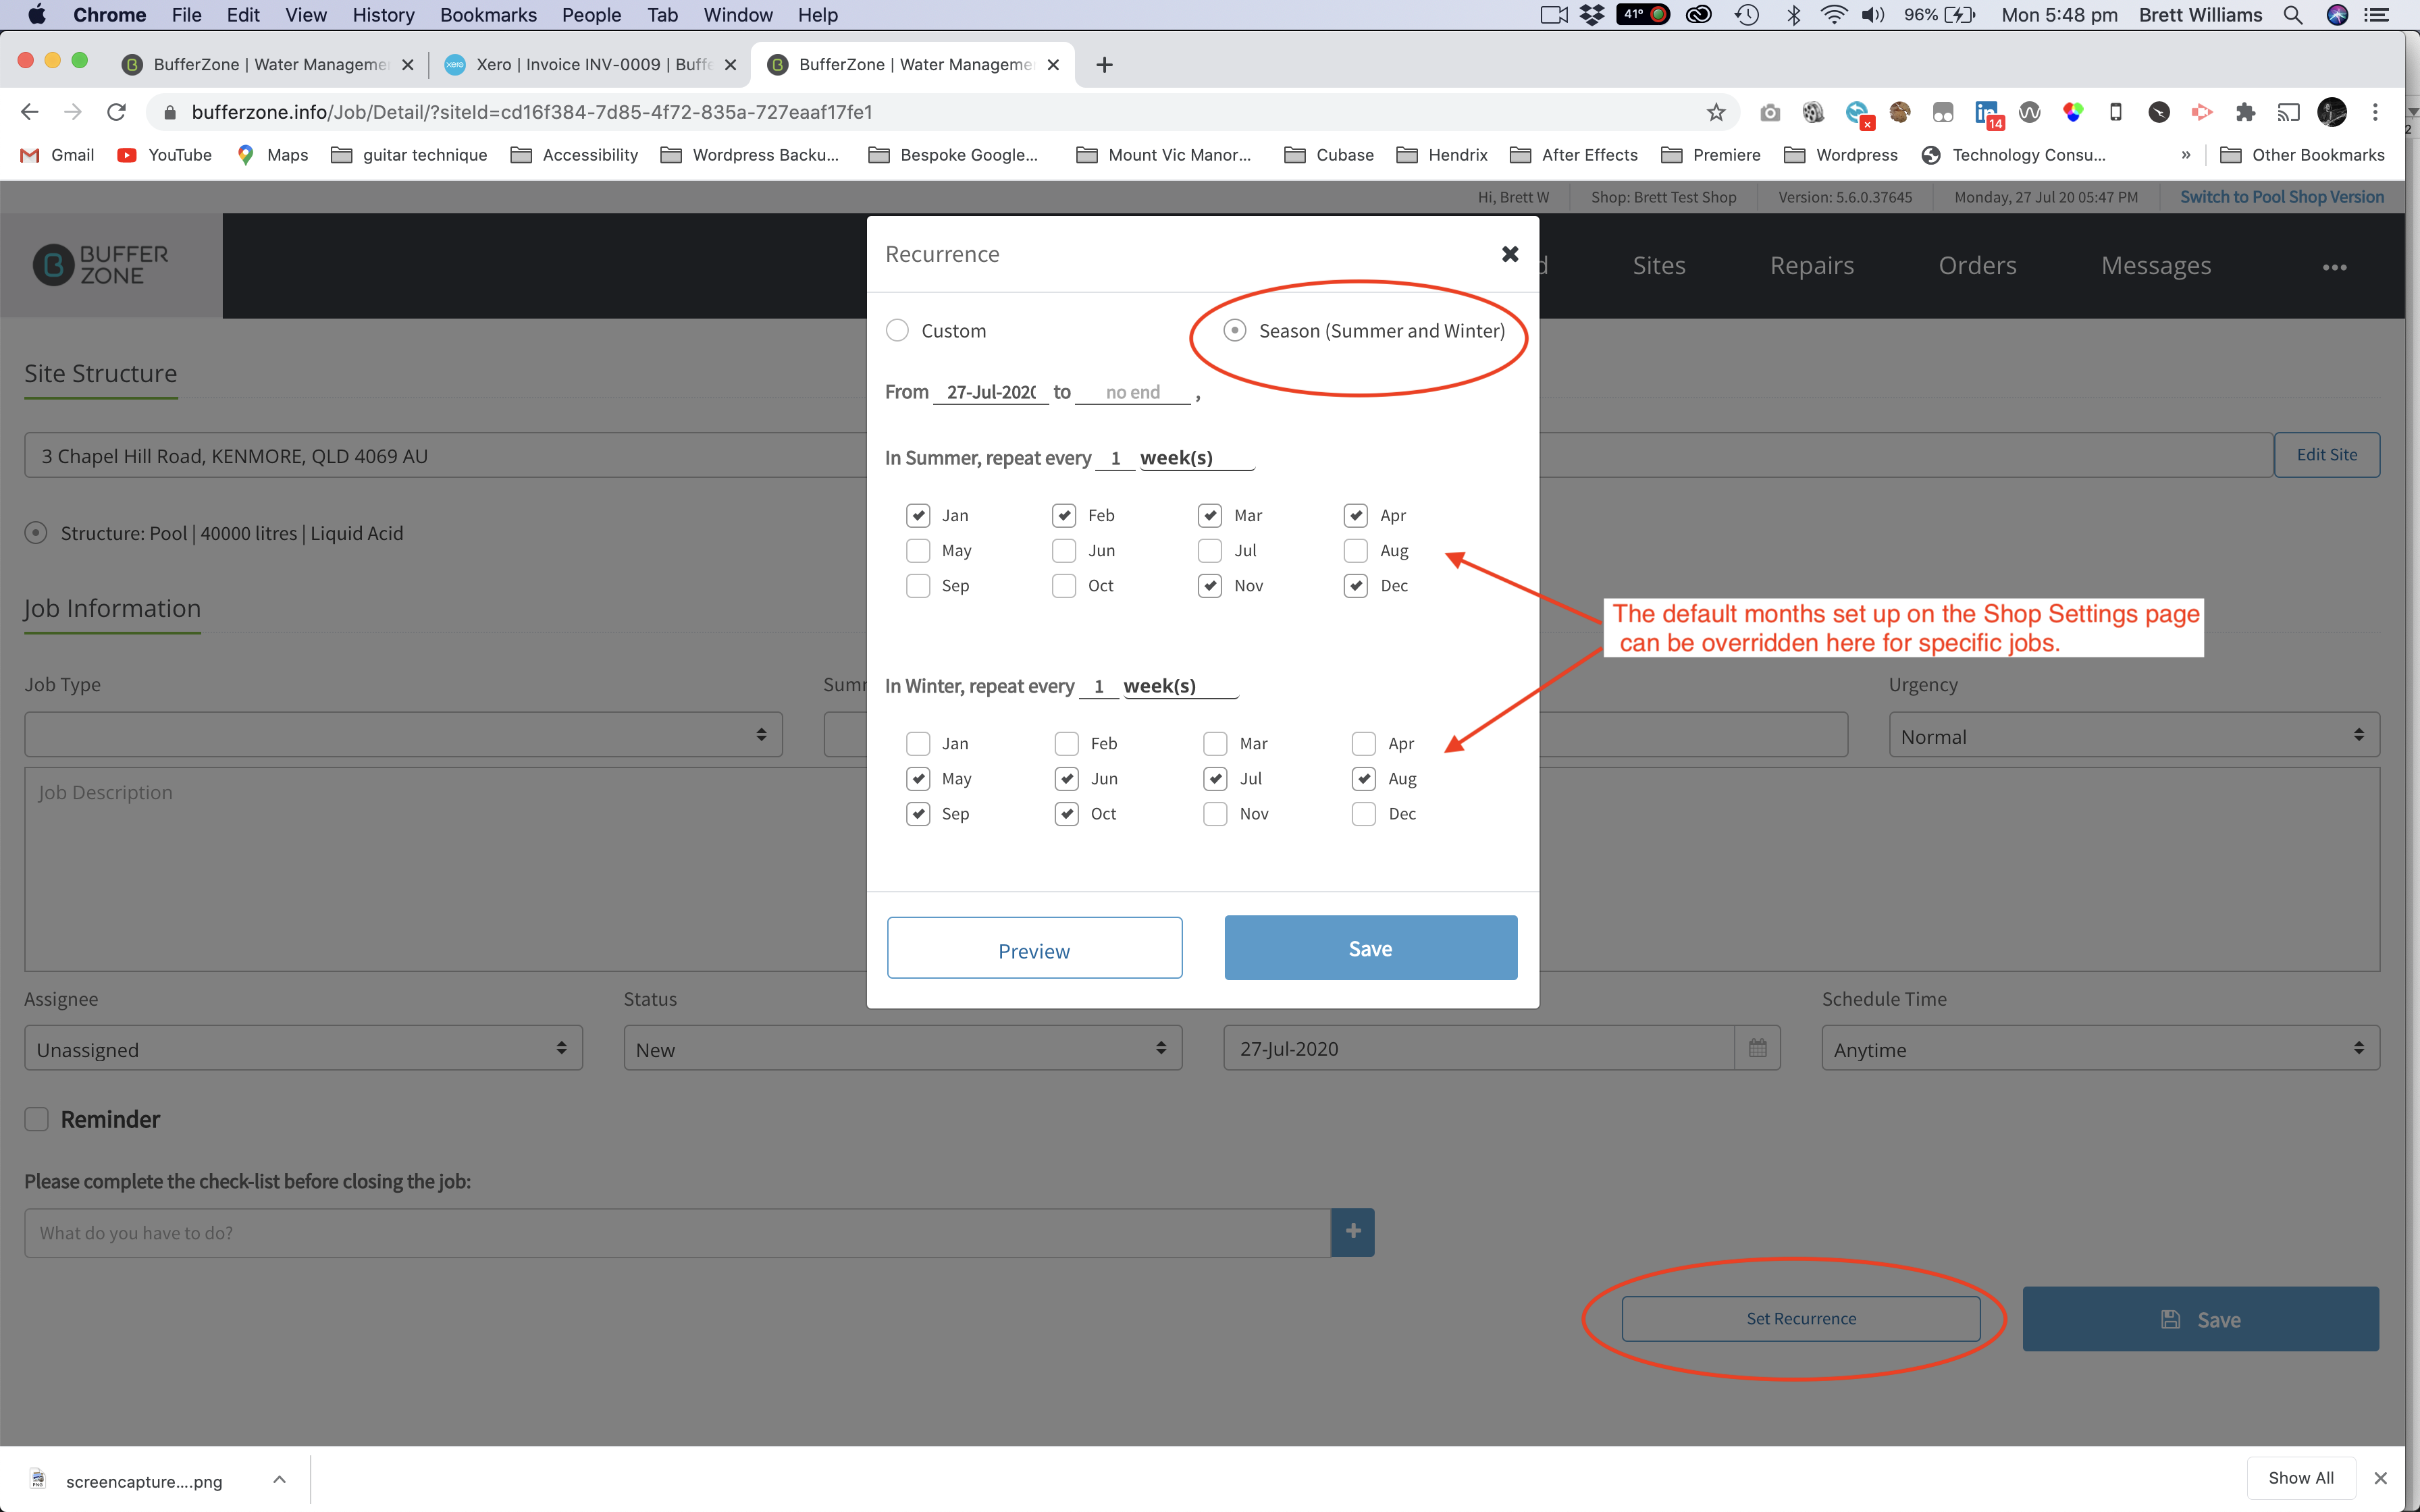Click the Preview button in Recurrence dialog
This screenshot has width=2420, height=1512.
coord(1034,949)
